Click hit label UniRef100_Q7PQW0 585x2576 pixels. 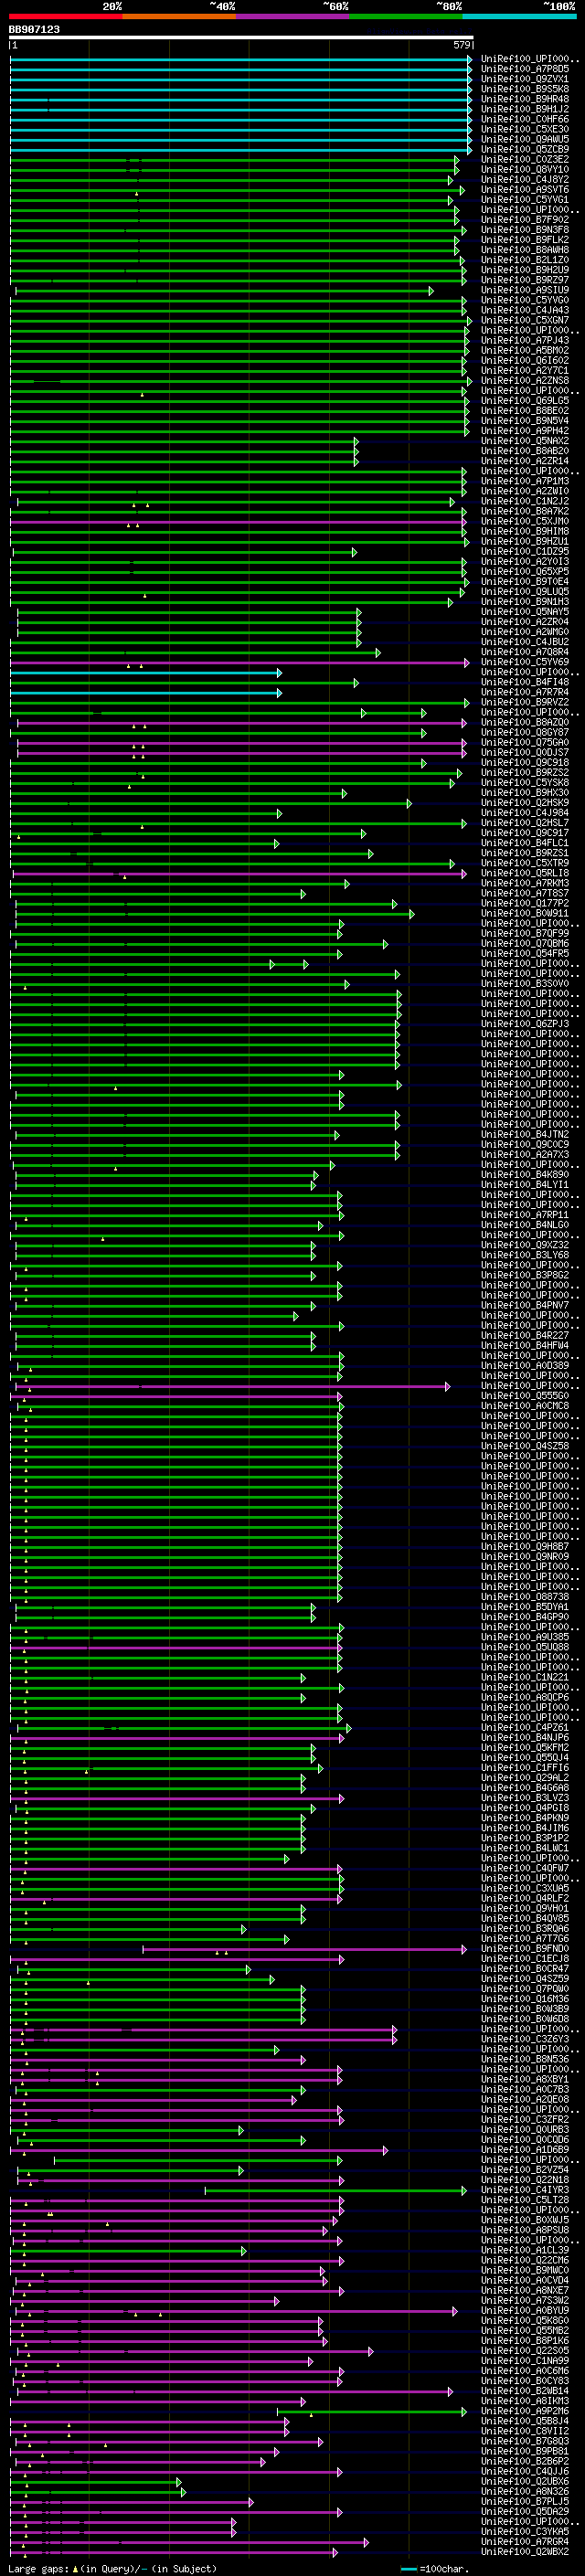click(x=525, y=1988)
